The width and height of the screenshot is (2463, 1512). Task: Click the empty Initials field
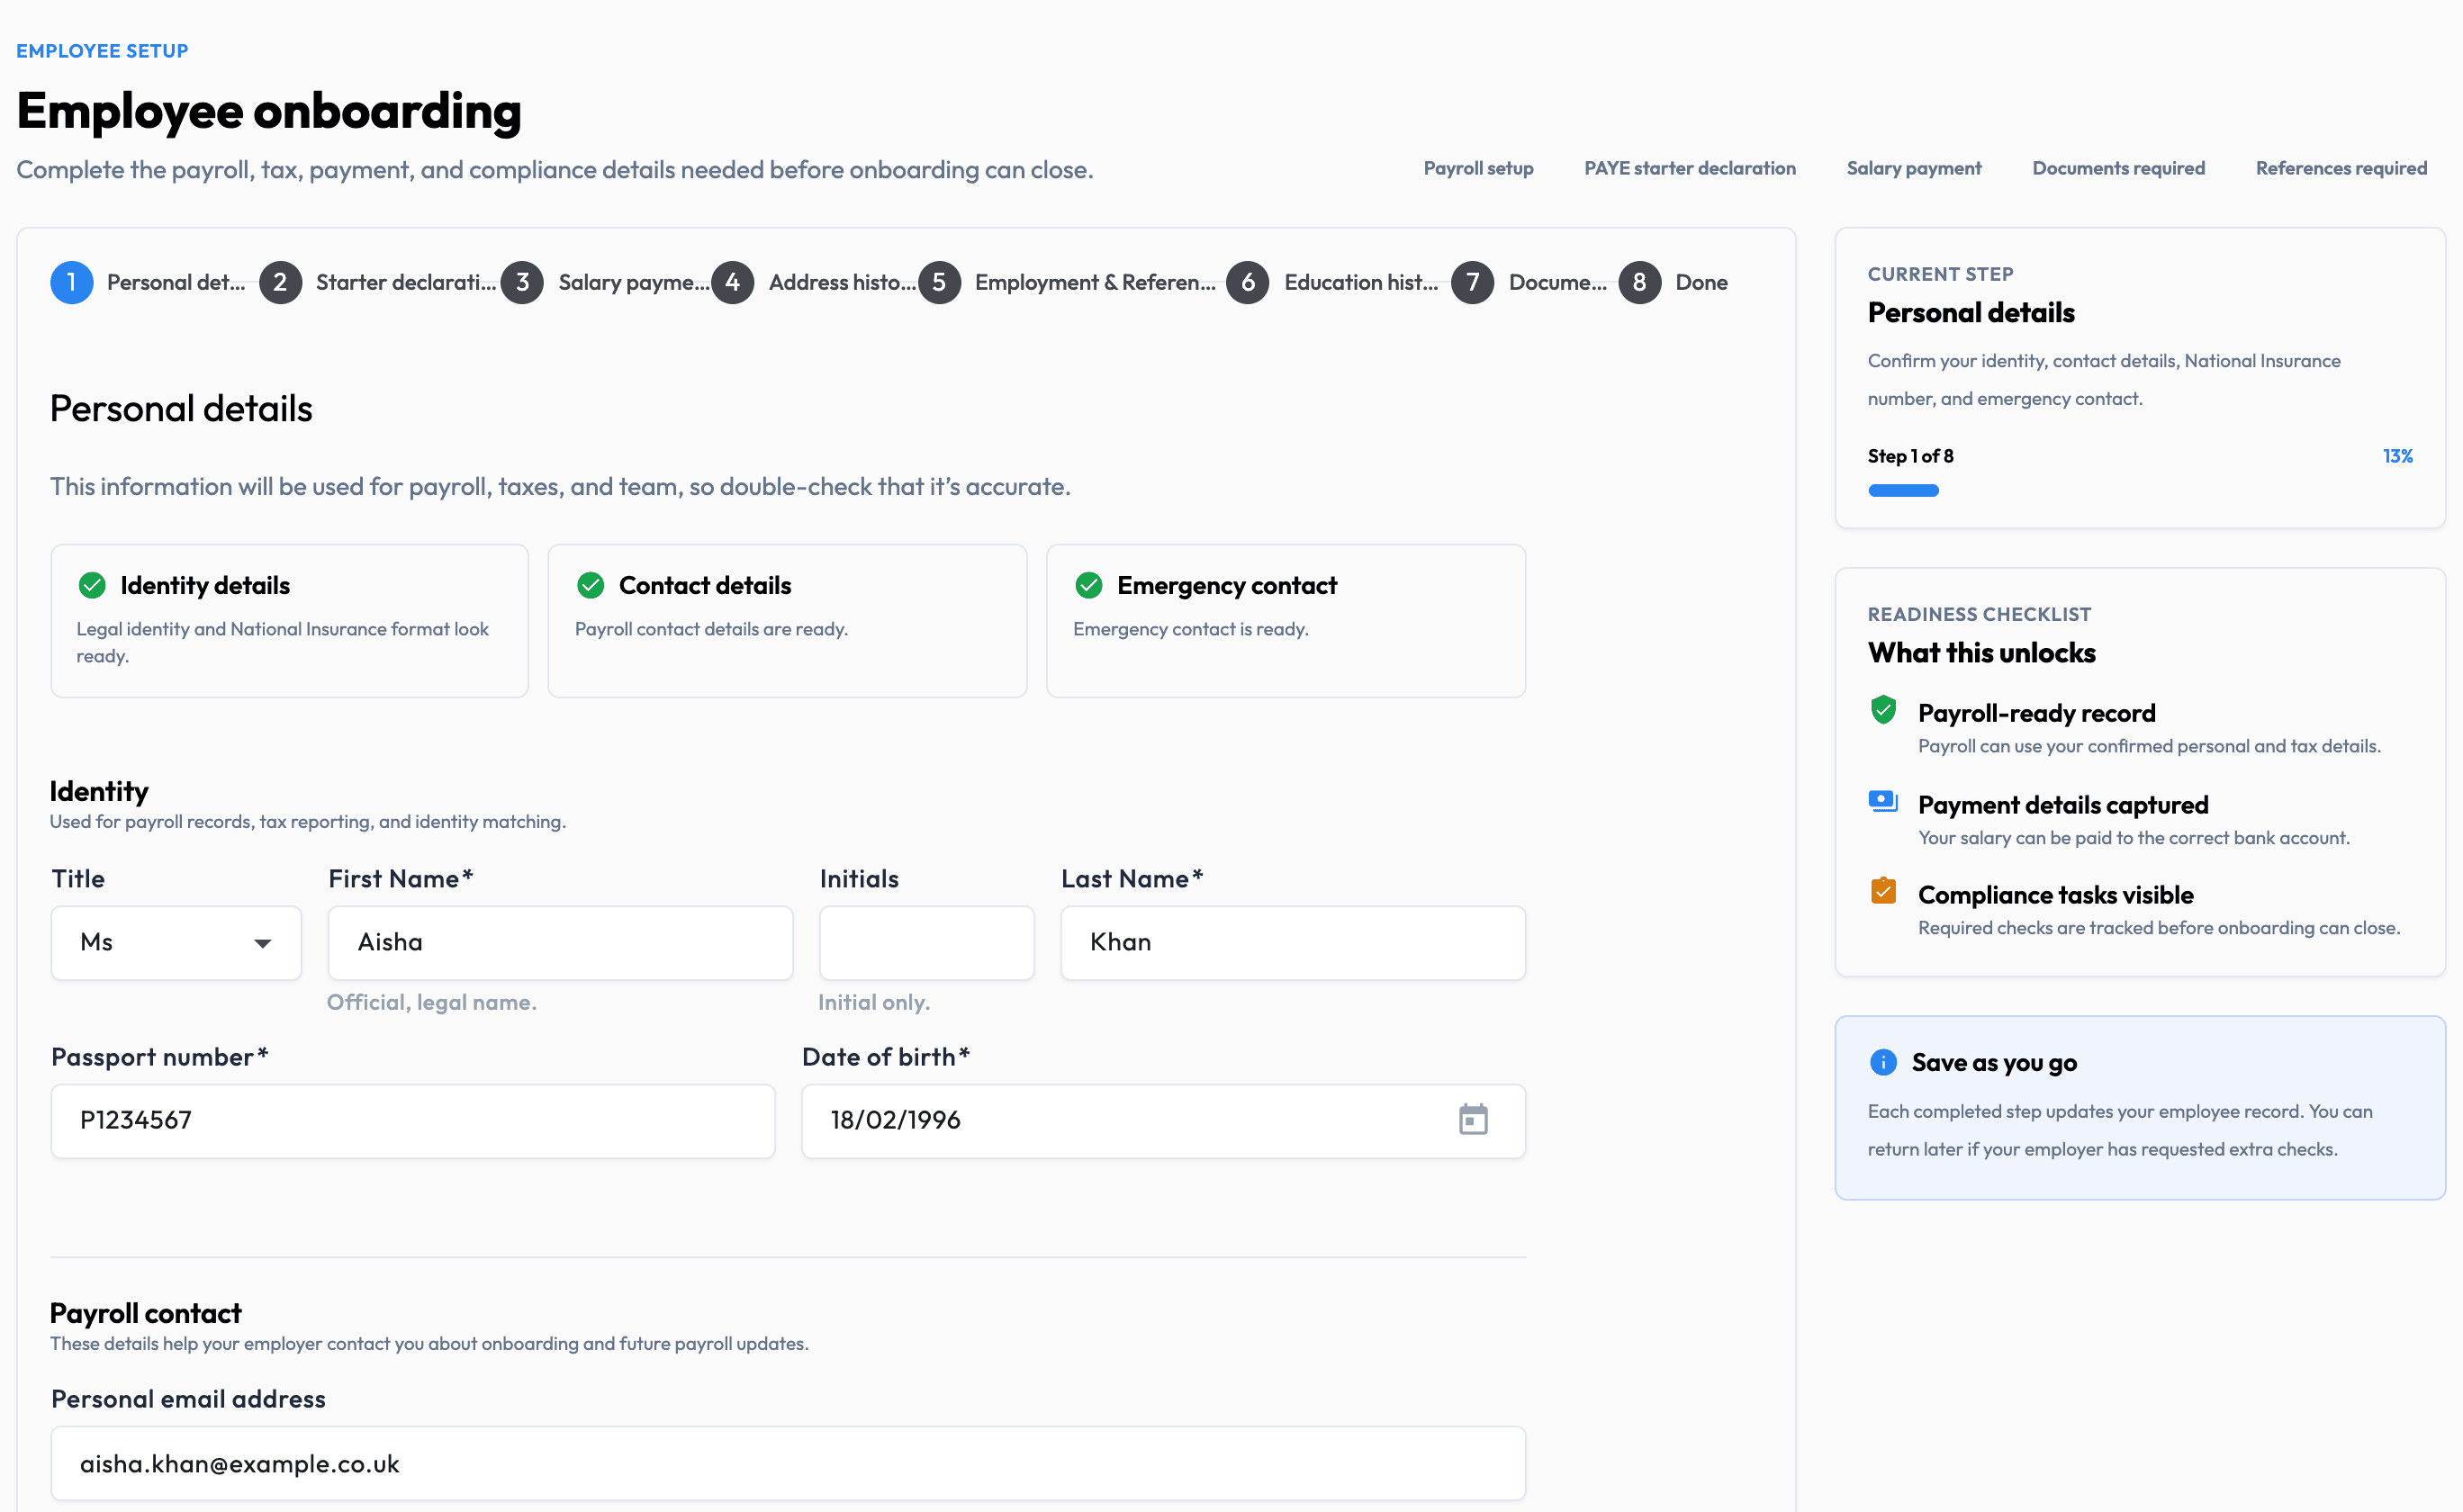click(x=926, y=943)
